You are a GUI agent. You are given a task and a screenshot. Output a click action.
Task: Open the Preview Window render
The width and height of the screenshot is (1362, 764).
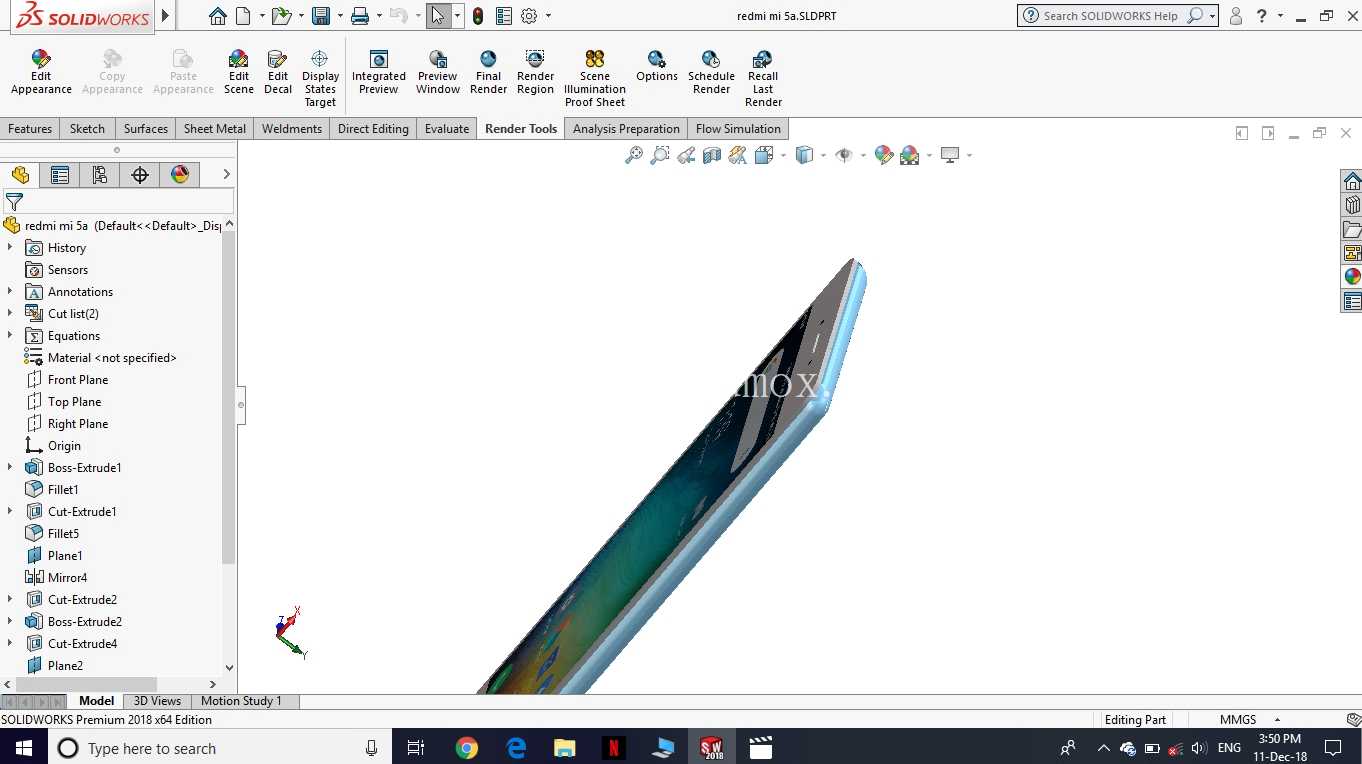438,72
